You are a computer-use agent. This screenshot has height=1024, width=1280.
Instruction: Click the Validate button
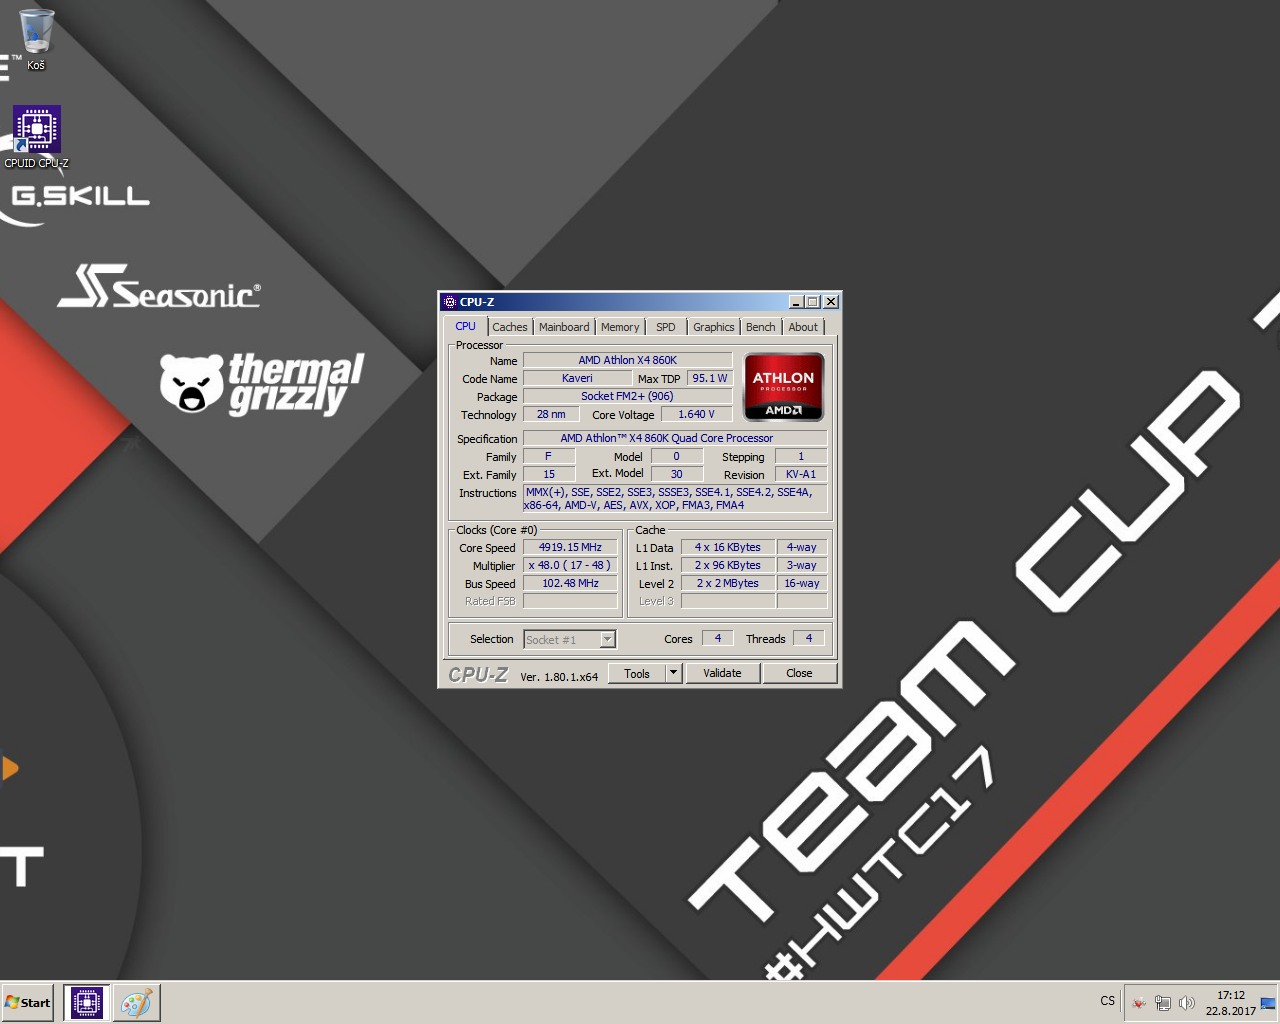[x=722, y=673]
